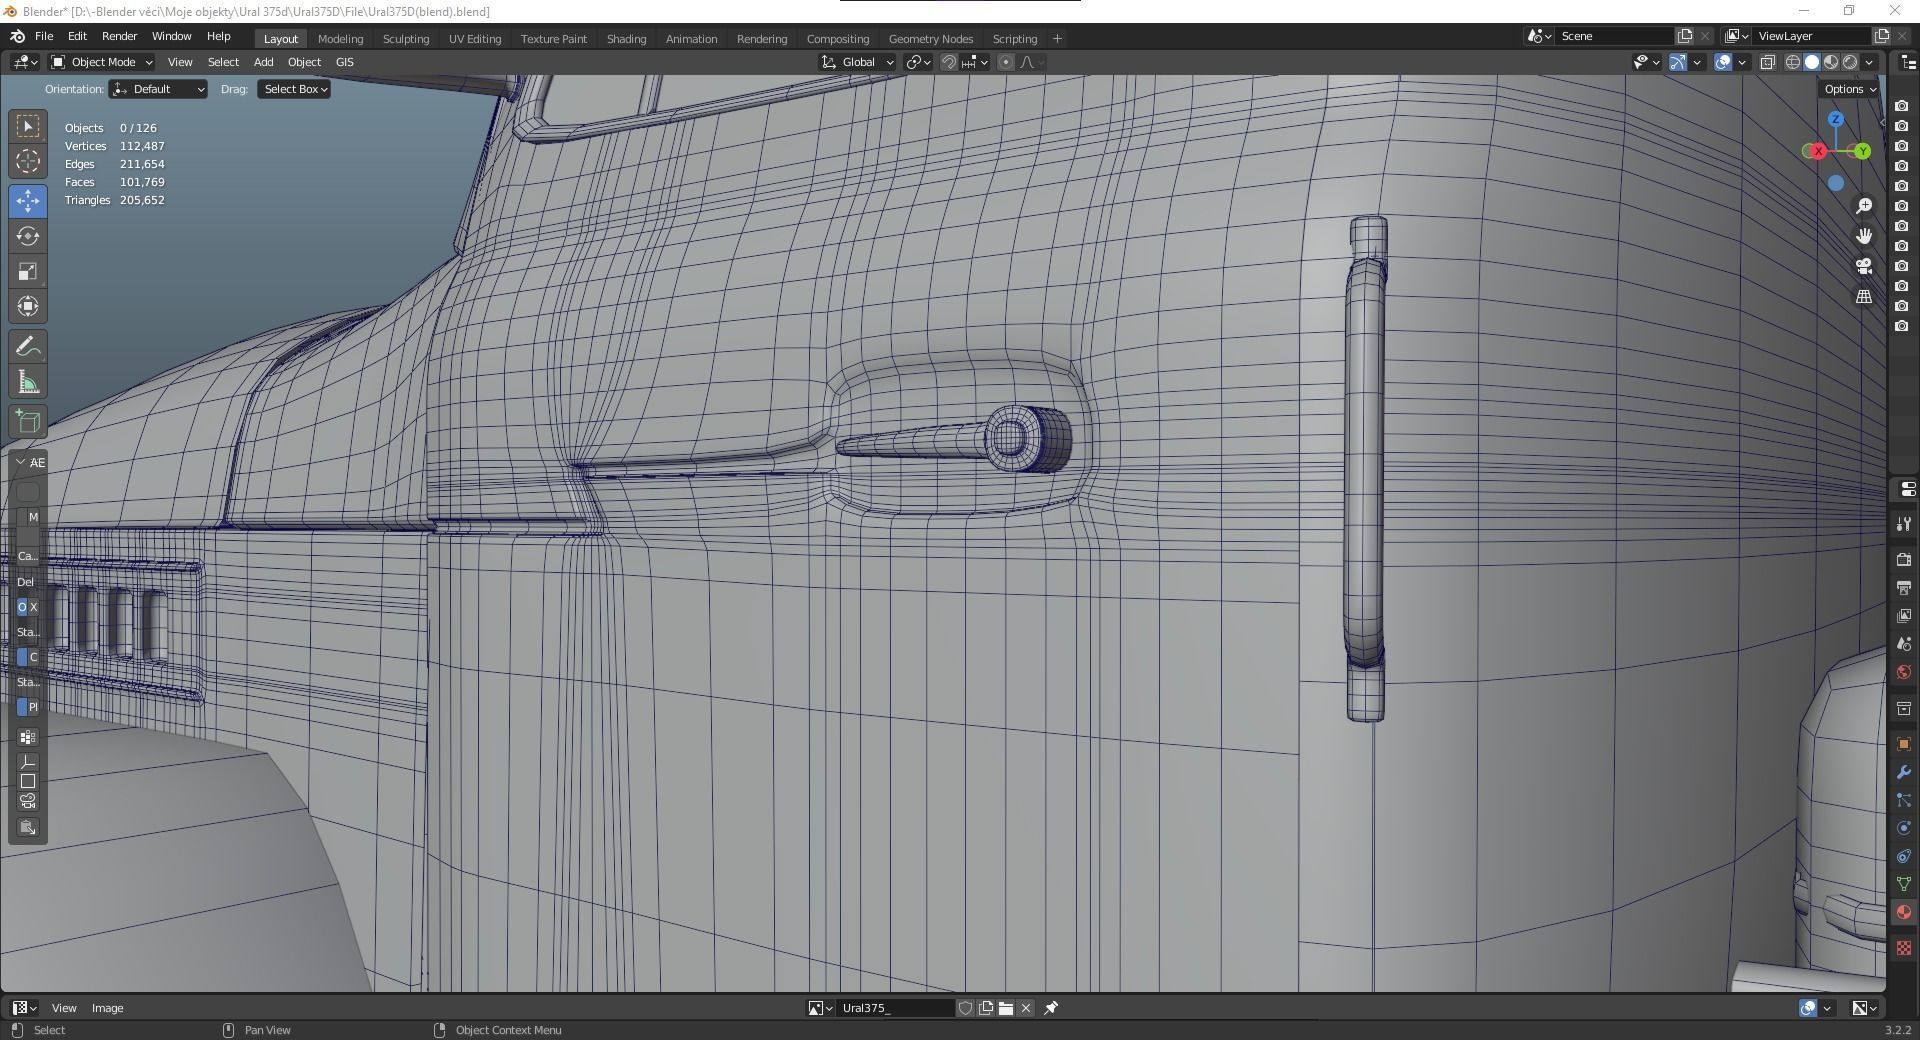Open the Drag Select Box dropdown
Screen dimensions: 1920x1040
(x=294, y=89)
